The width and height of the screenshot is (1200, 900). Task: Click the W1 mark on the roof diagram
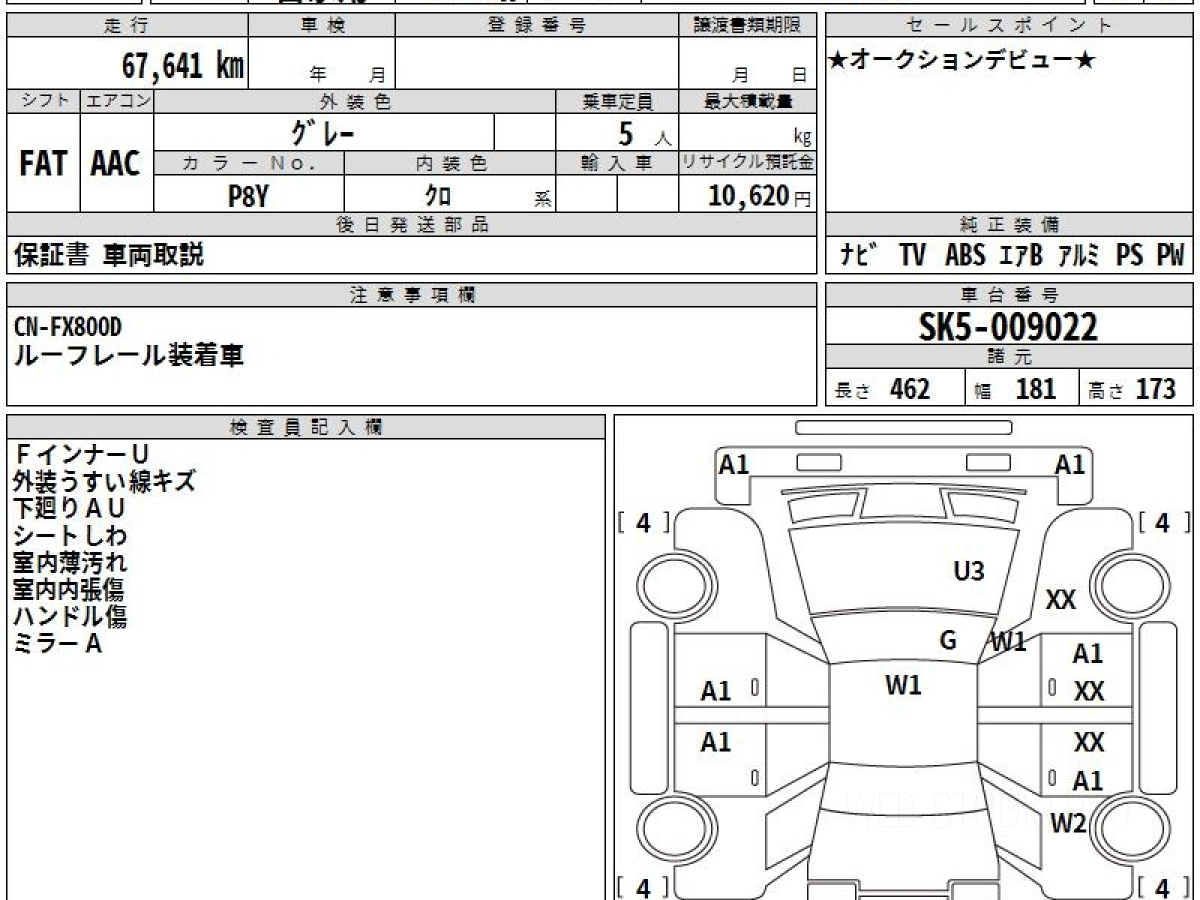(x=903, y=685)
